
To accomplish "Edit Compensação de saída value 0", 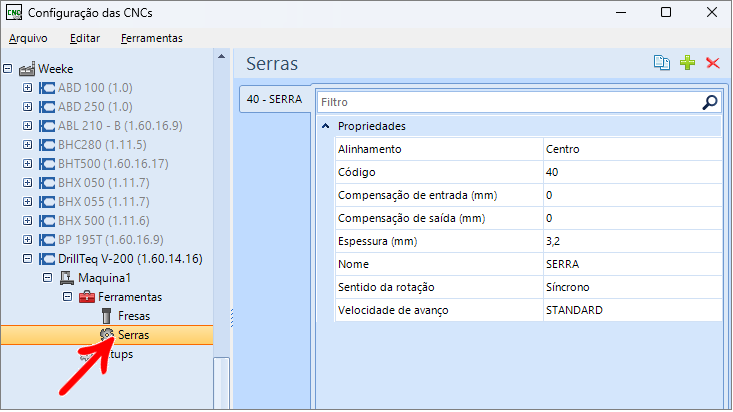I will 632,218.
